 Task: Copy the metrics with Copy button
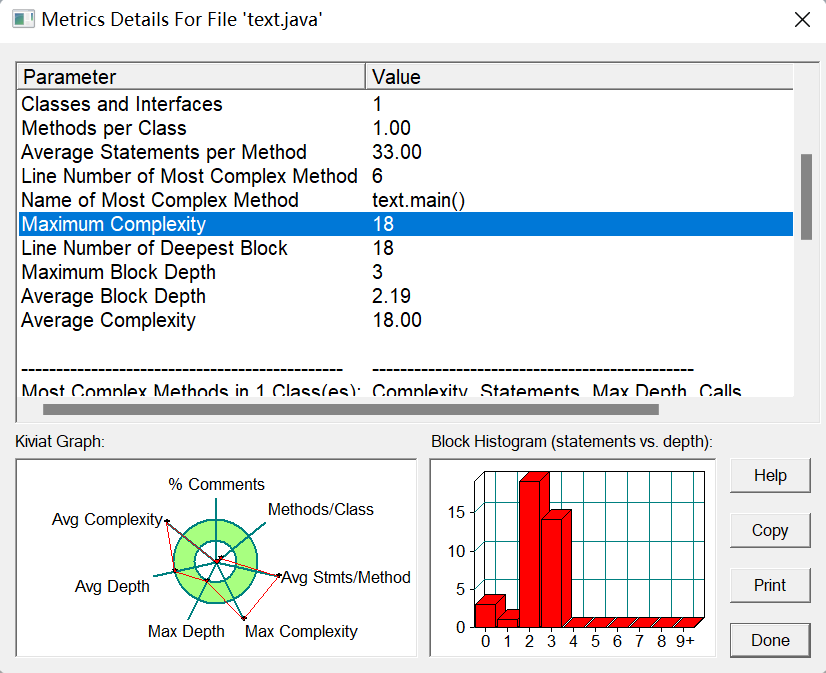coord(770,530)
